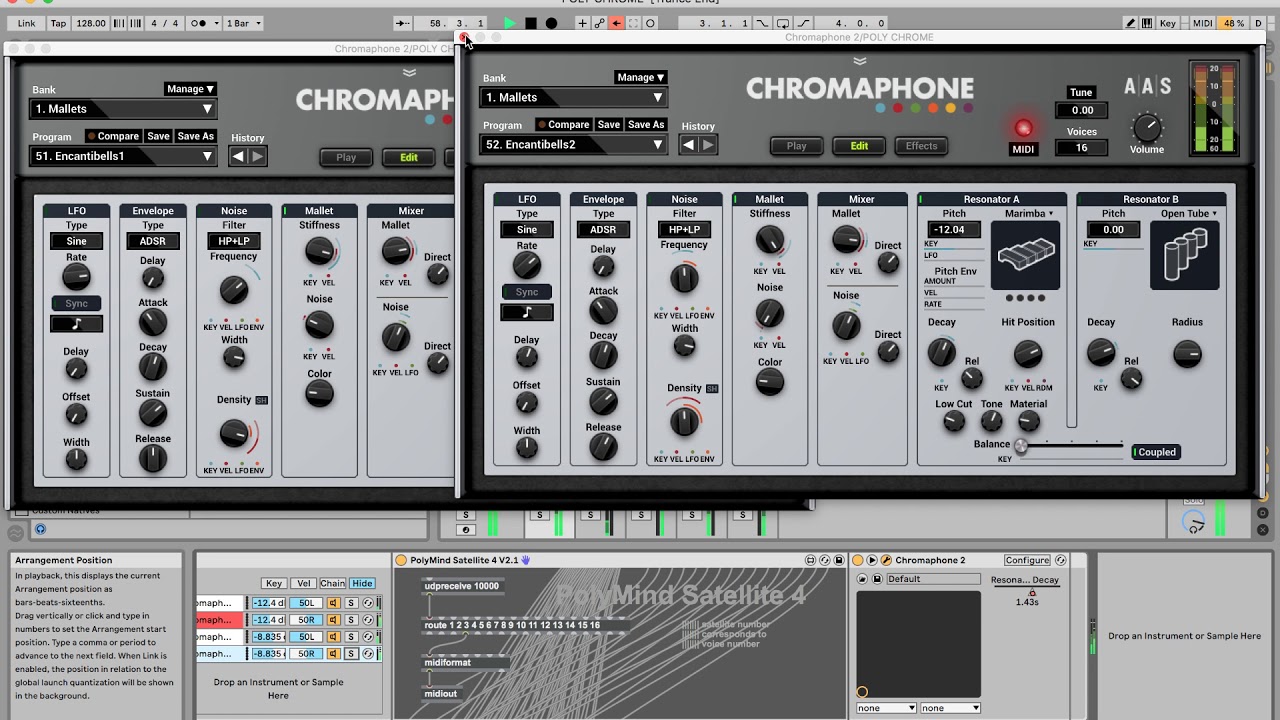
Task: Click Compare in front Chromaphone window
Action: click(563, 125)
